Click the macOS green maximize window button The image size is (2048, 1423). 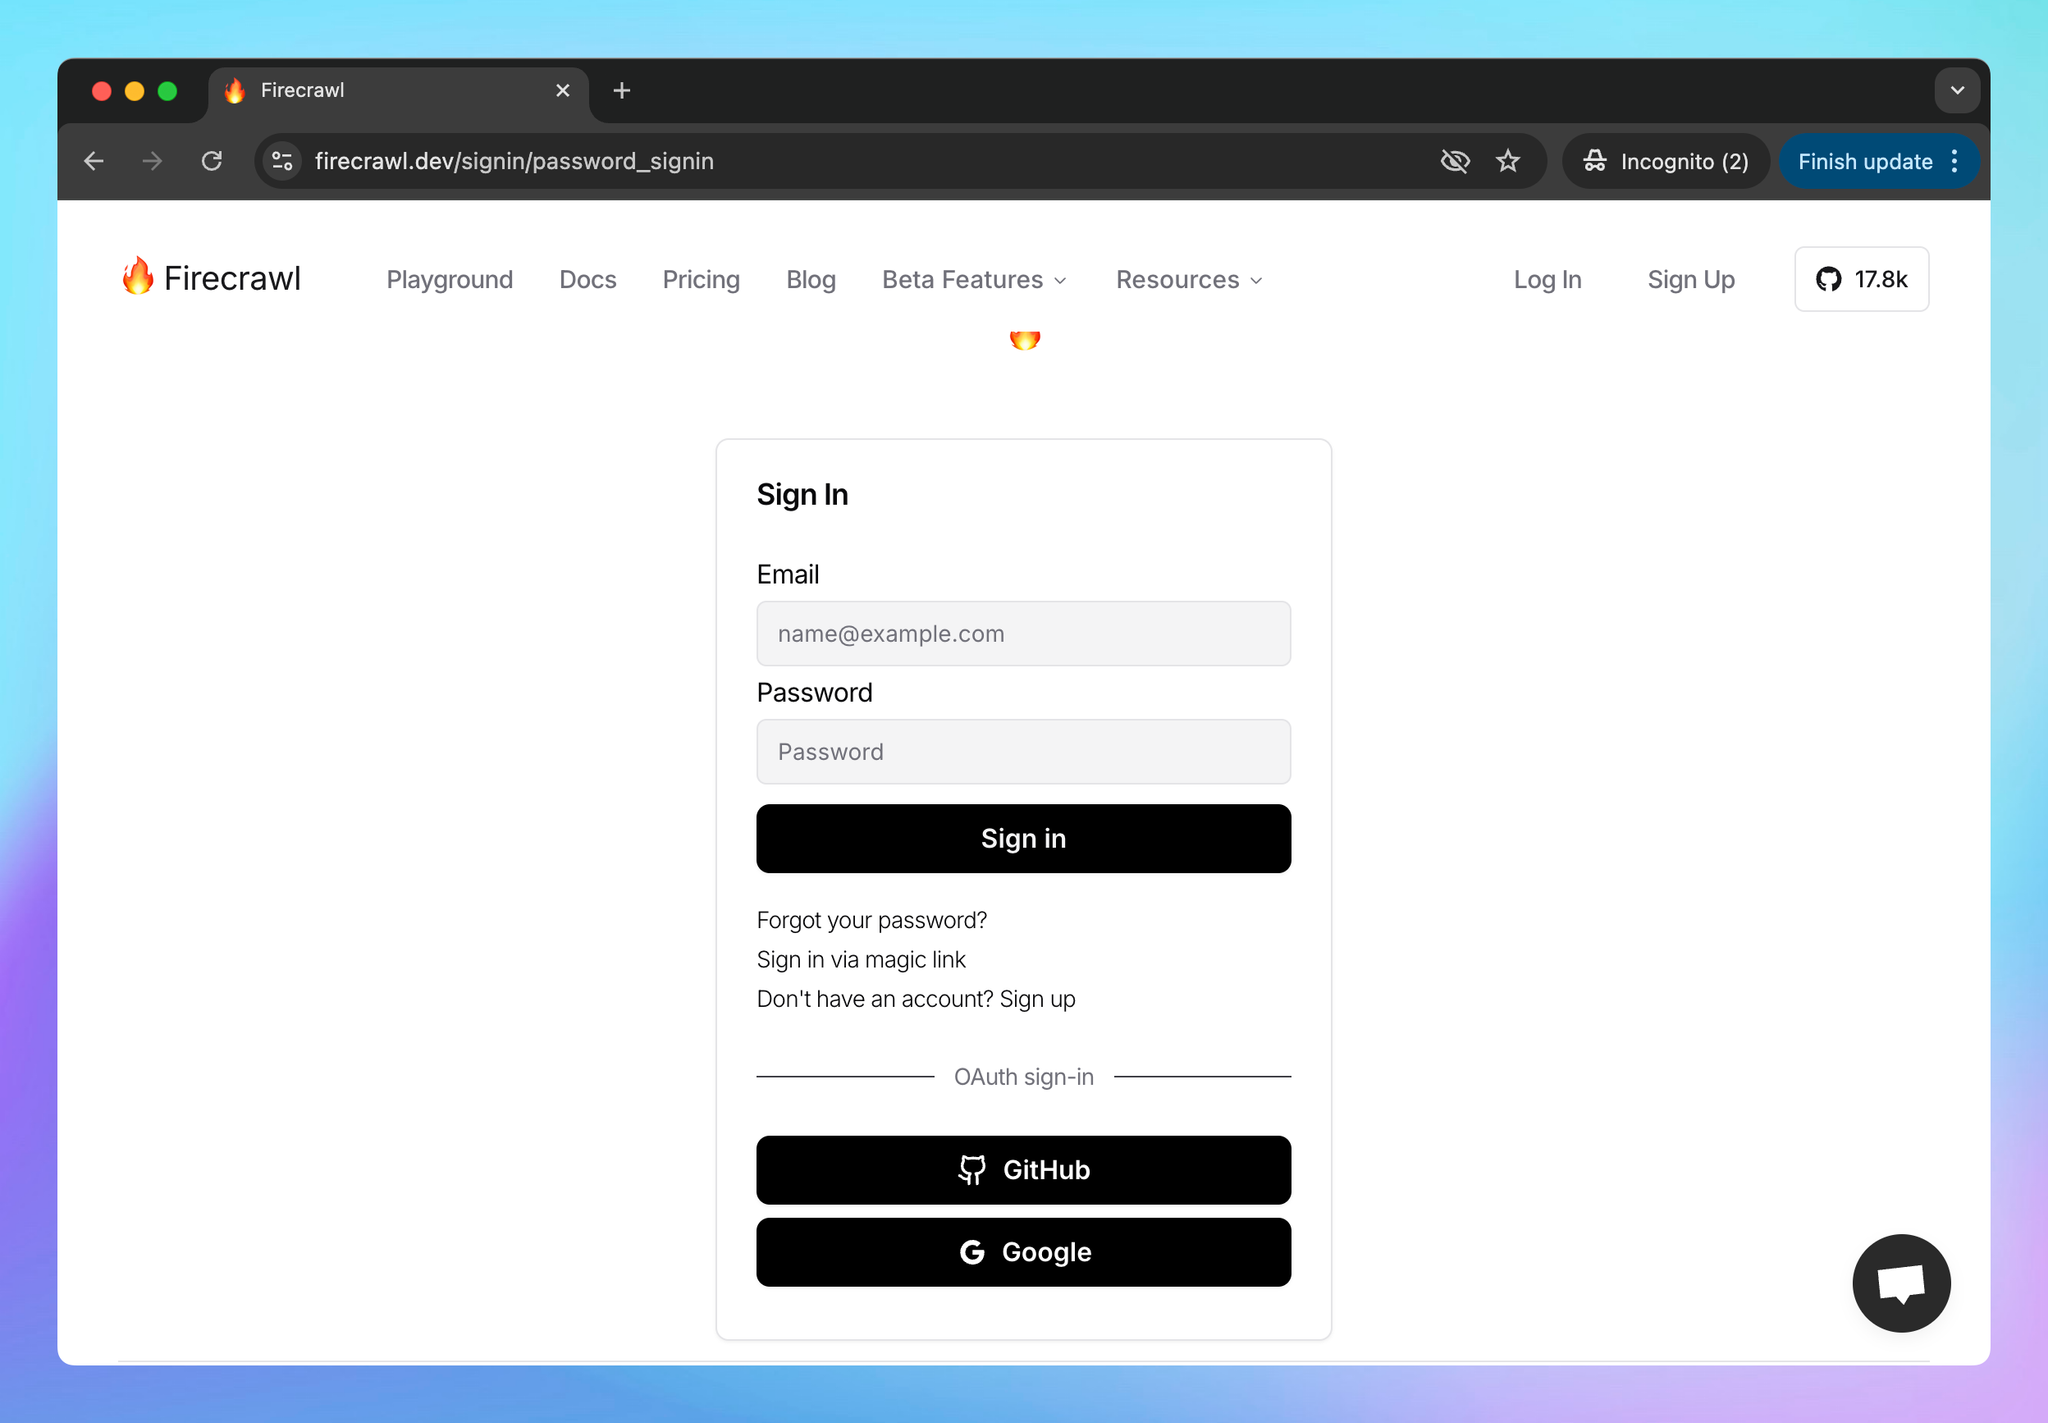[167, 91]
